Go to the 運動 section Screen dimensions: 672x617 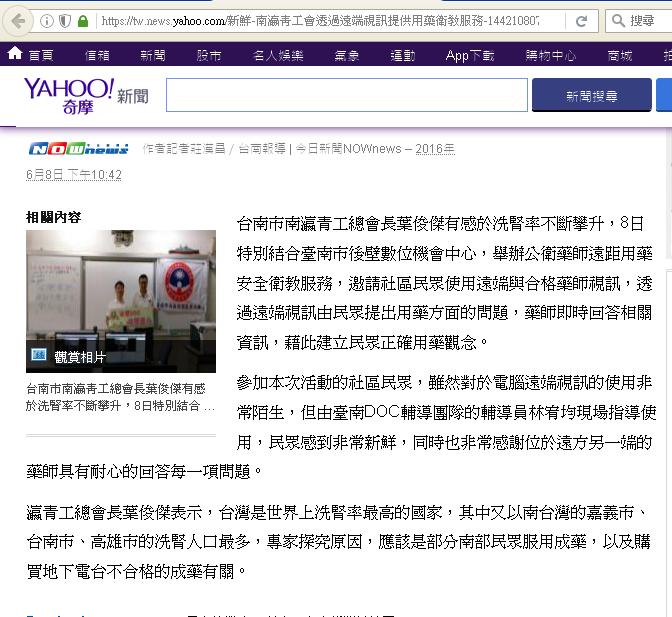pyautogui.click(x=403, y=55)
